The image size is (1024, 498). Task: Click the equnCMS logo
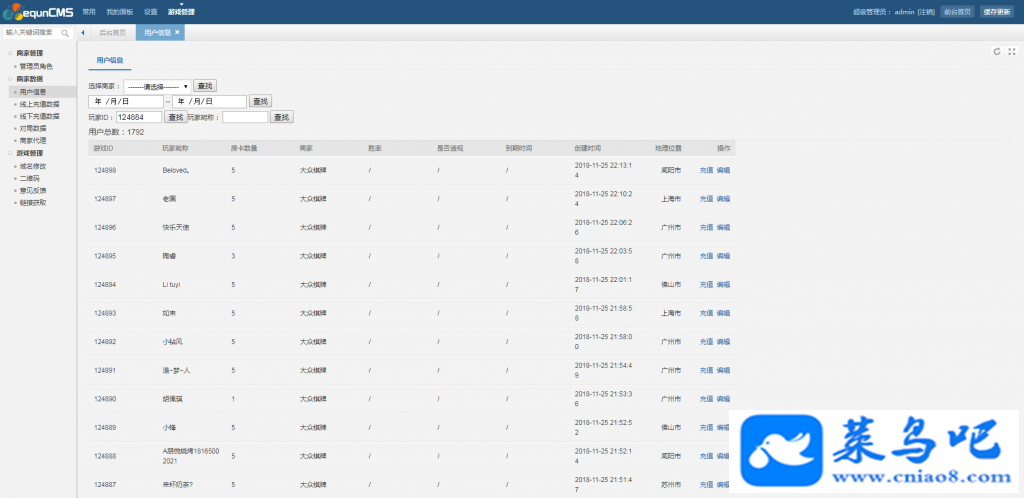pyautogui.click(x=37, y=11)
